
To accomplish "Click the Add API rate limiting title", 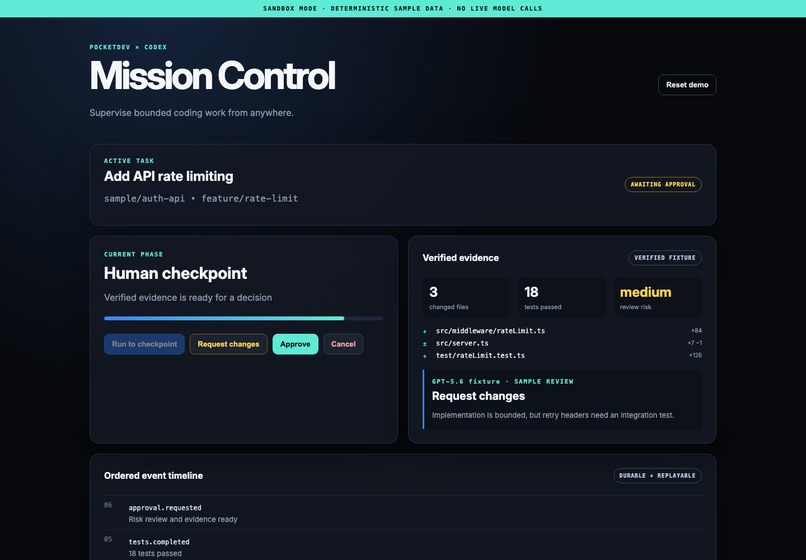I will point(169,176).
